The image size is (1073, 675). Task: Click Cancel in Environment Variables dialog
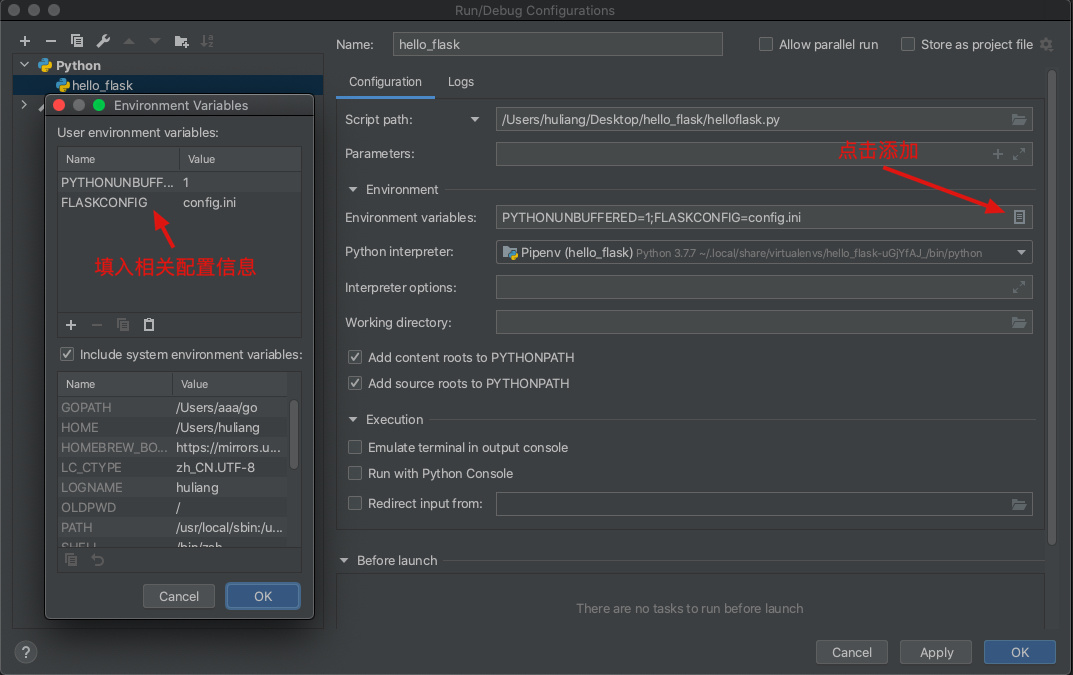(x=179, y=596)
